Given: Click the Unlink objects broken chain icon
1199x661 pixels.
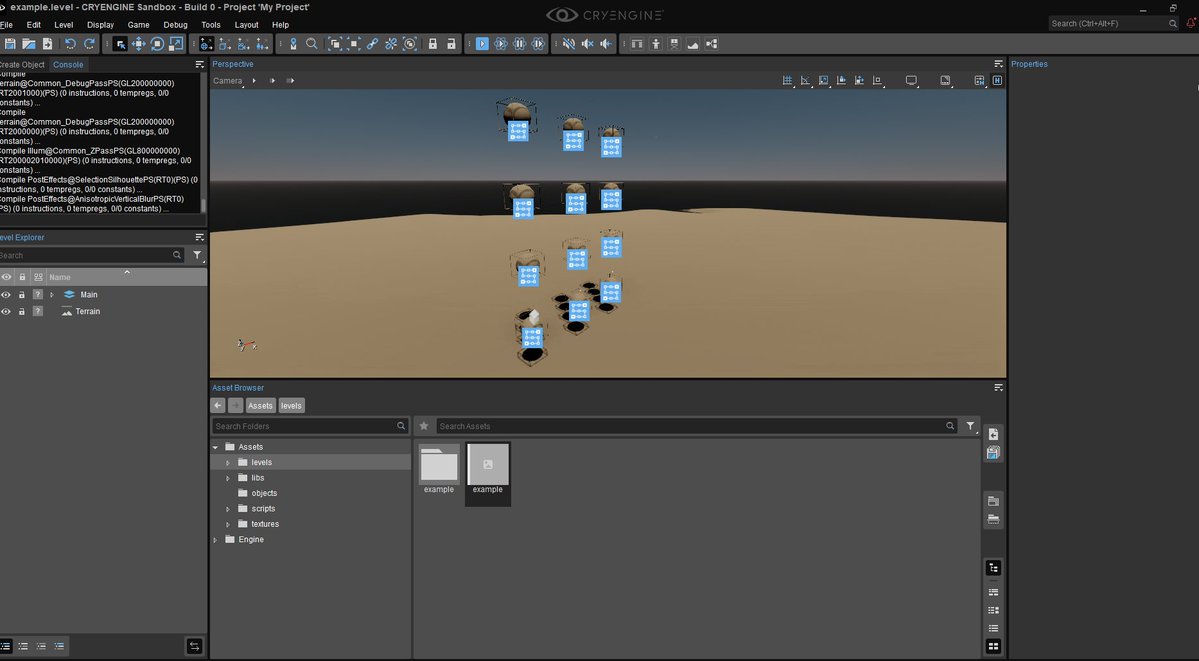Looking at the screenshot, I should (x=391, y=44).
